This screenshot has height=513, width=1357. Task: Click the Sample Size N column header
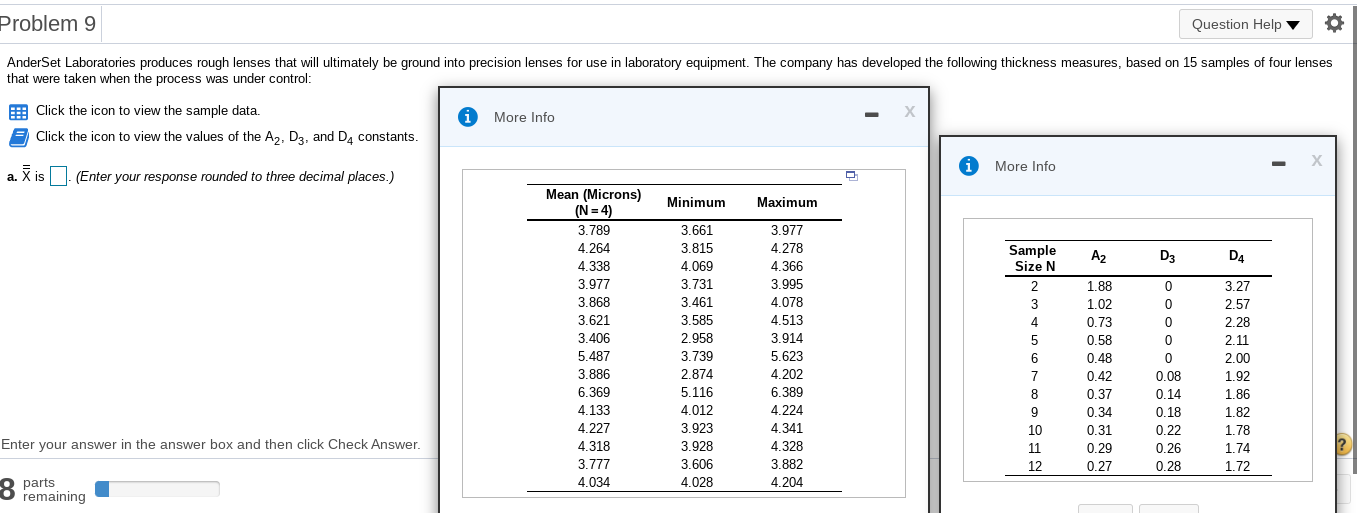tap(1034, 258)
